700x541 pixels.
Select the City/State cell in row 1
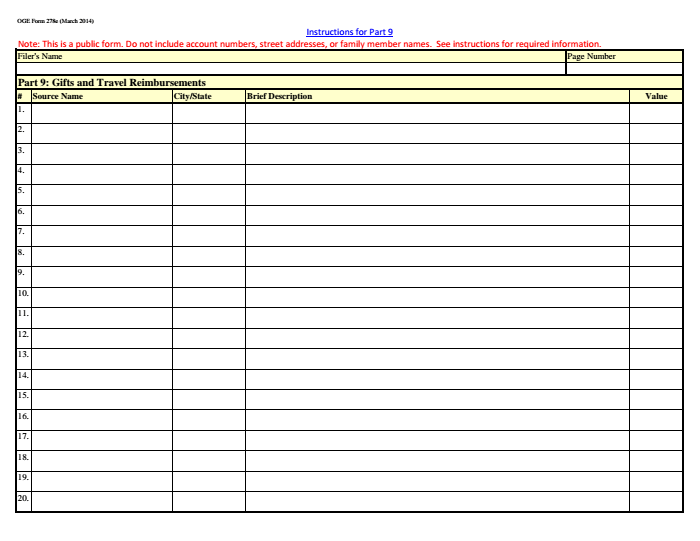(209, 113)
